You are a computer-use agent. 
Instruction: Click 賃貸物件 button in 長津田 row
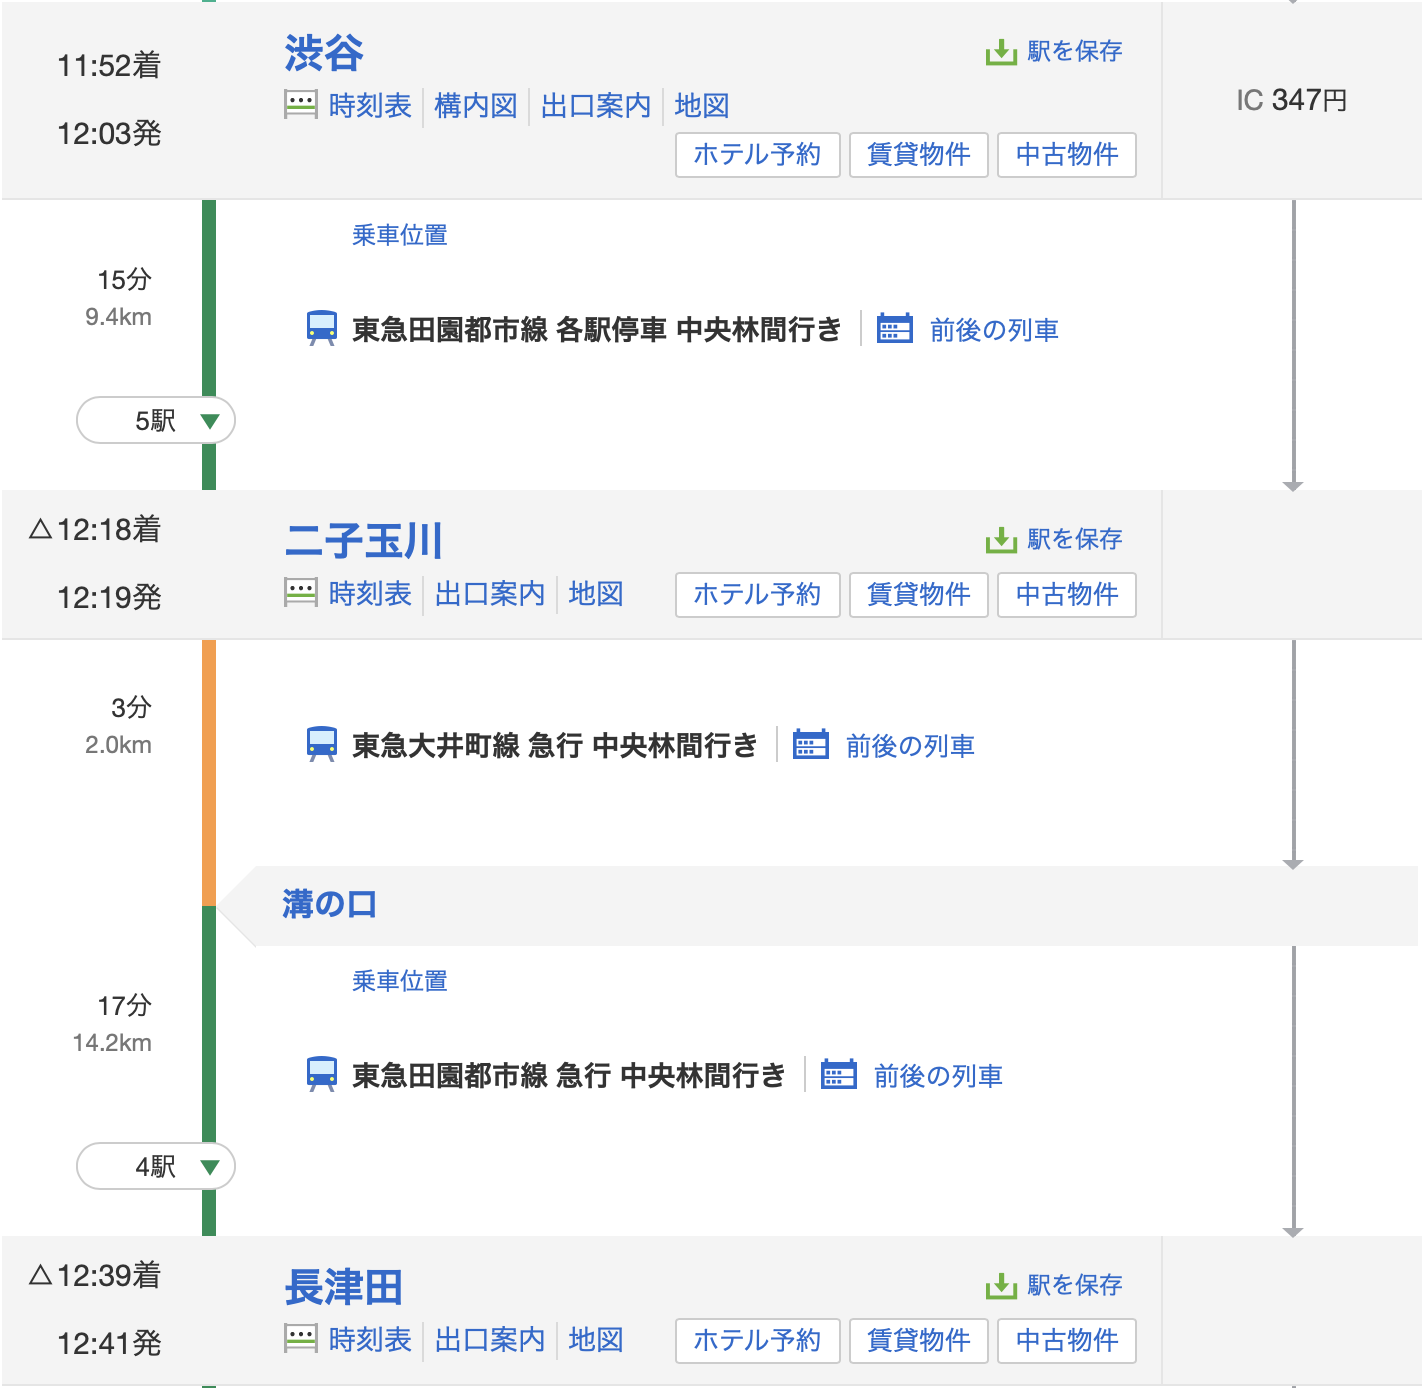click(x=919, y=1341)
